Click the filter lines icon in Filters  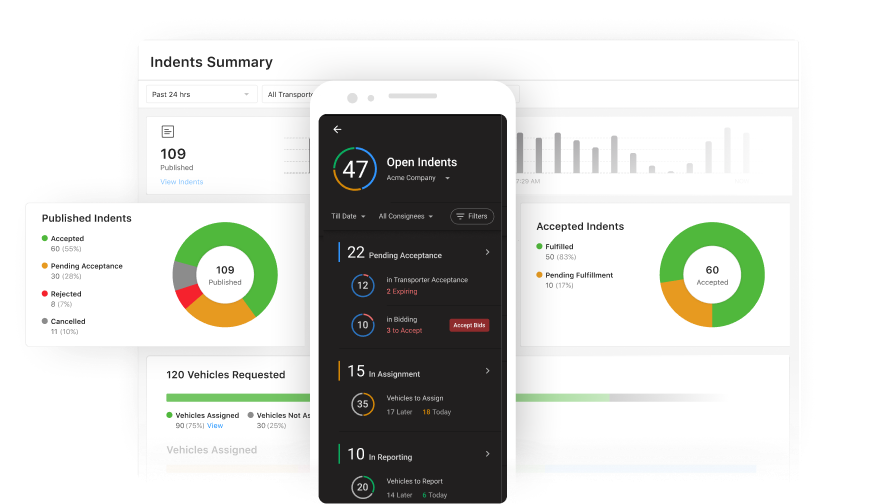[460, 216]
